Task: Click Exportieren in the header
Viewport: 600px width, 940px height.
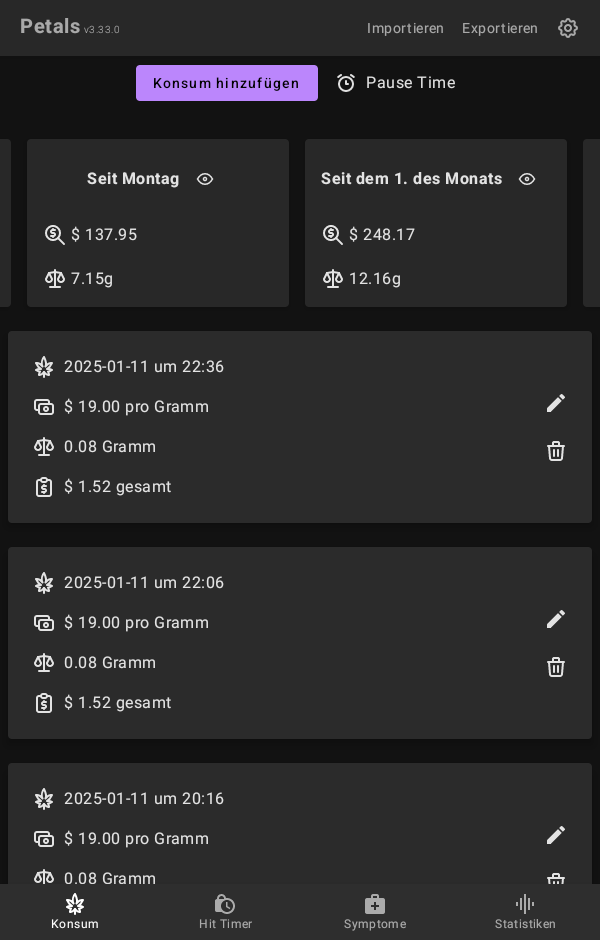Action: [500, 28]
